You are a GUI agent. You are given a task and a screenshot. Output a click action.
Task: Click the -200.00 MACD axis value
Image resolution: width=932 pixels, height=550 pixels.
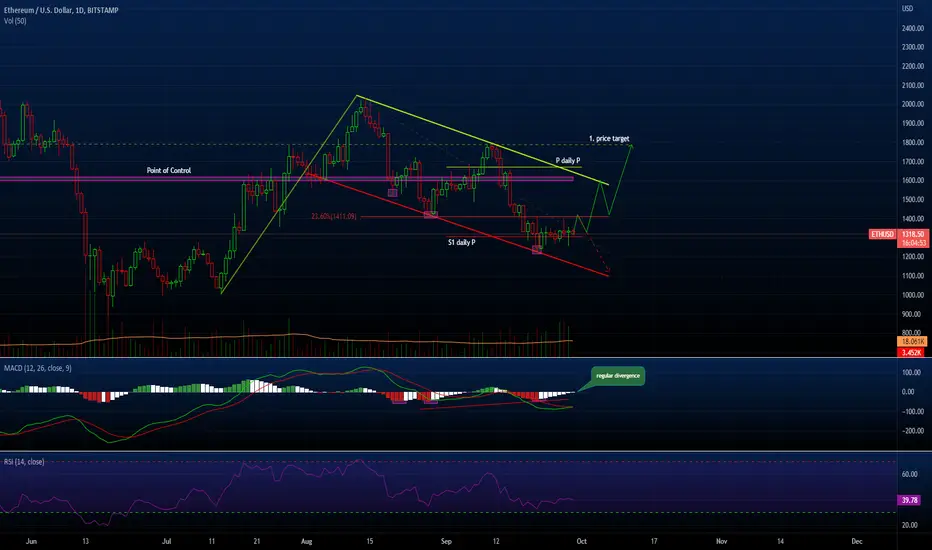pos(912,430)
